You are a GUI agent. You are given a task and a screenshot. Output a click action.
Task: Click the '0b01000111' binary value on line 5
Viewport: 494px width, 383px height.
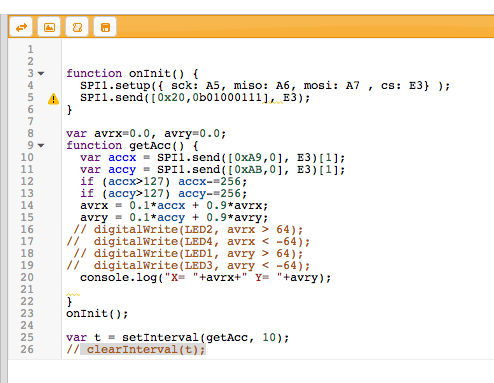pos(228,98)
